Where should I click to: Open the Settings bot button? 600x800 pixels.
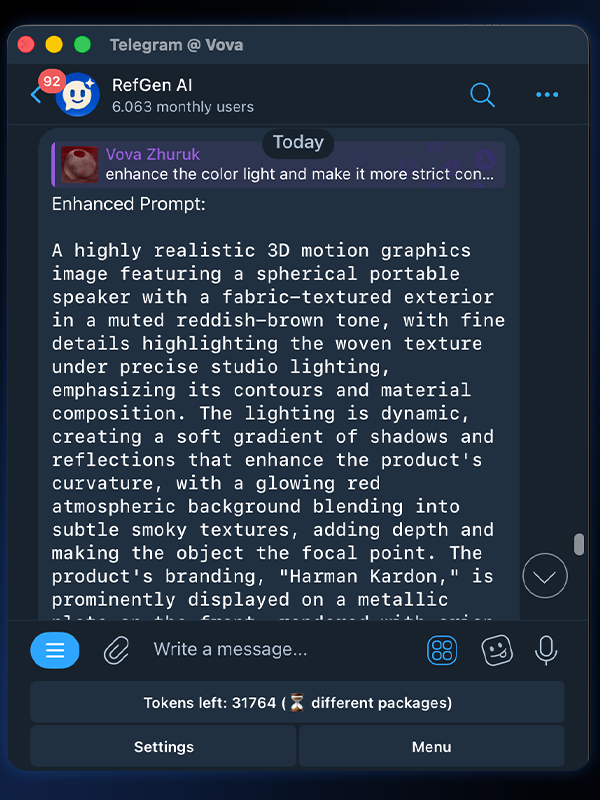[x=164, y=747]
